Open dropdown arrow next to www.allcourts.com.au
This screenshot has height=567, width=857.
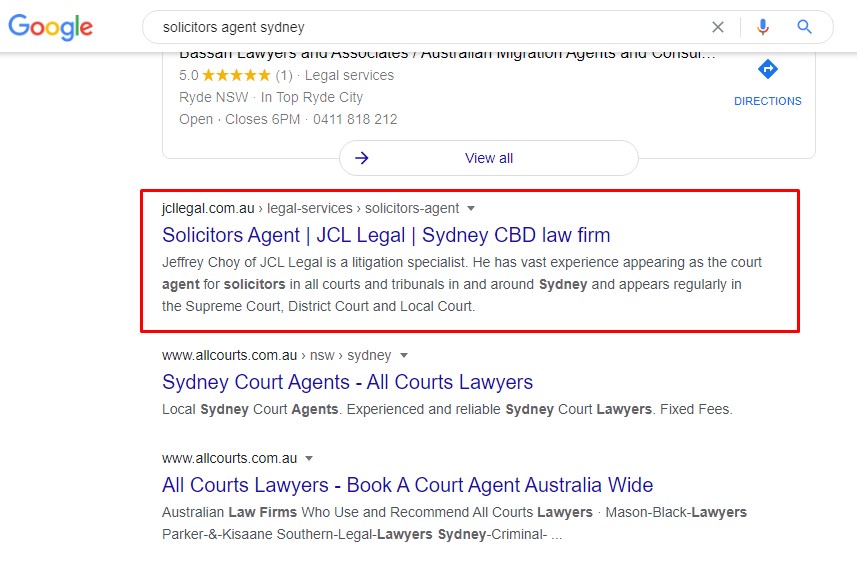click(x=309, y=459)
